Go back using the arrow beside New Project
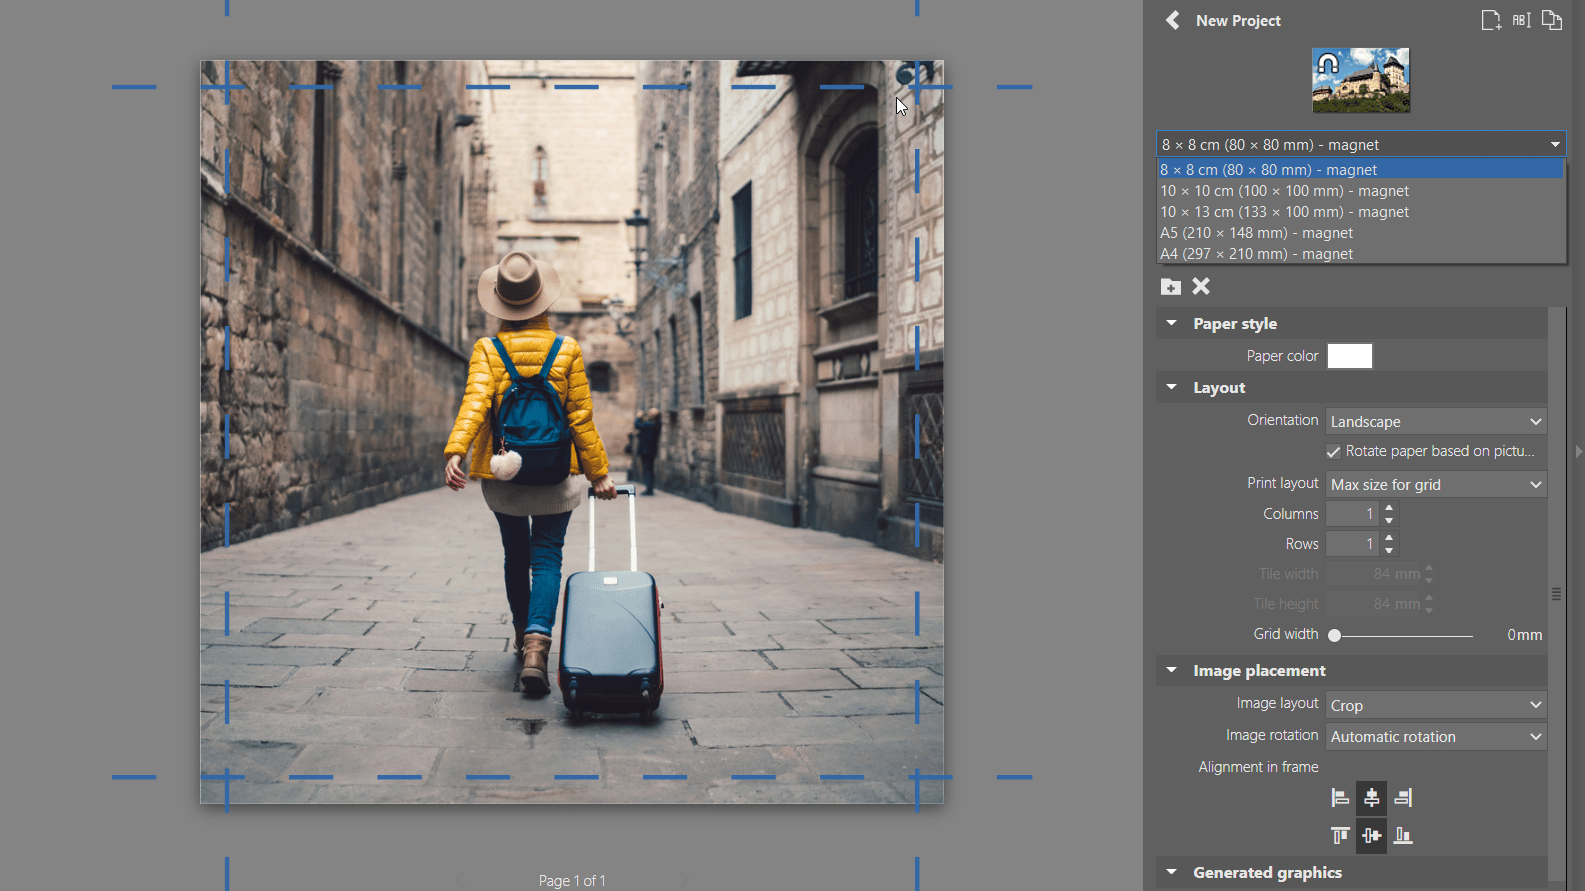Image resolution: width=1585 pixels, height=891 pixels. 1173,20
